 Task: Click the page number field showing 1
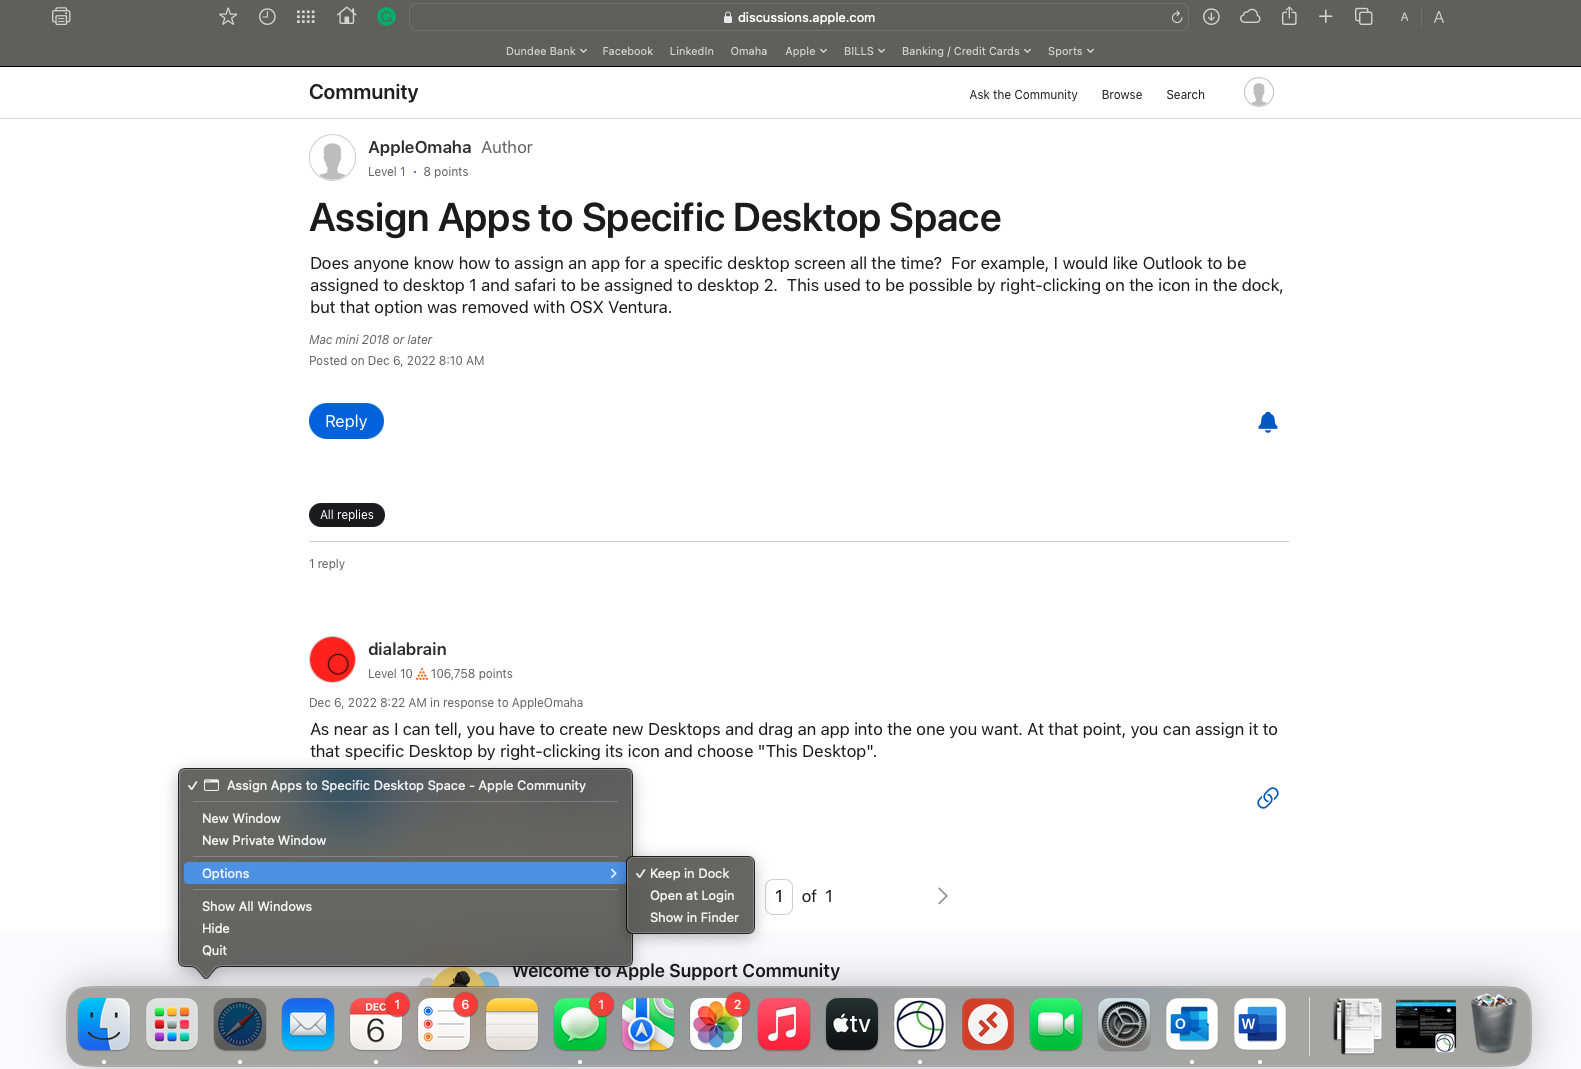tap(779, 897)
